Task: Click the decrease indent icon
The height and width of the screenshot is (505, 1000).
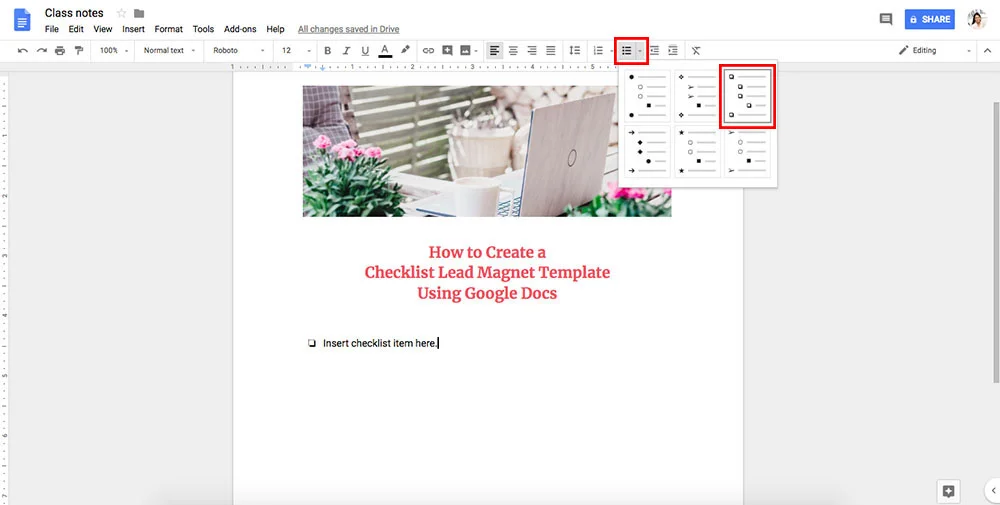Action: point(654,50)
